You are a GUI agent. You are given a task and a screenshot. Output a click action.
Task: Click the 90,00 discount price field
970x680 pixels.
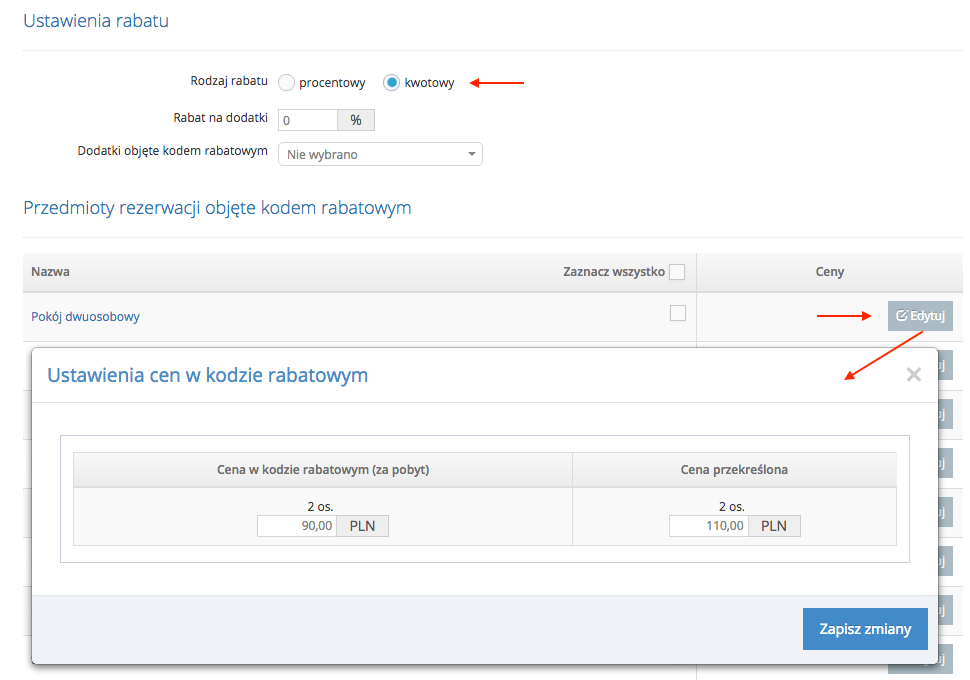click(x=297, y=526)
